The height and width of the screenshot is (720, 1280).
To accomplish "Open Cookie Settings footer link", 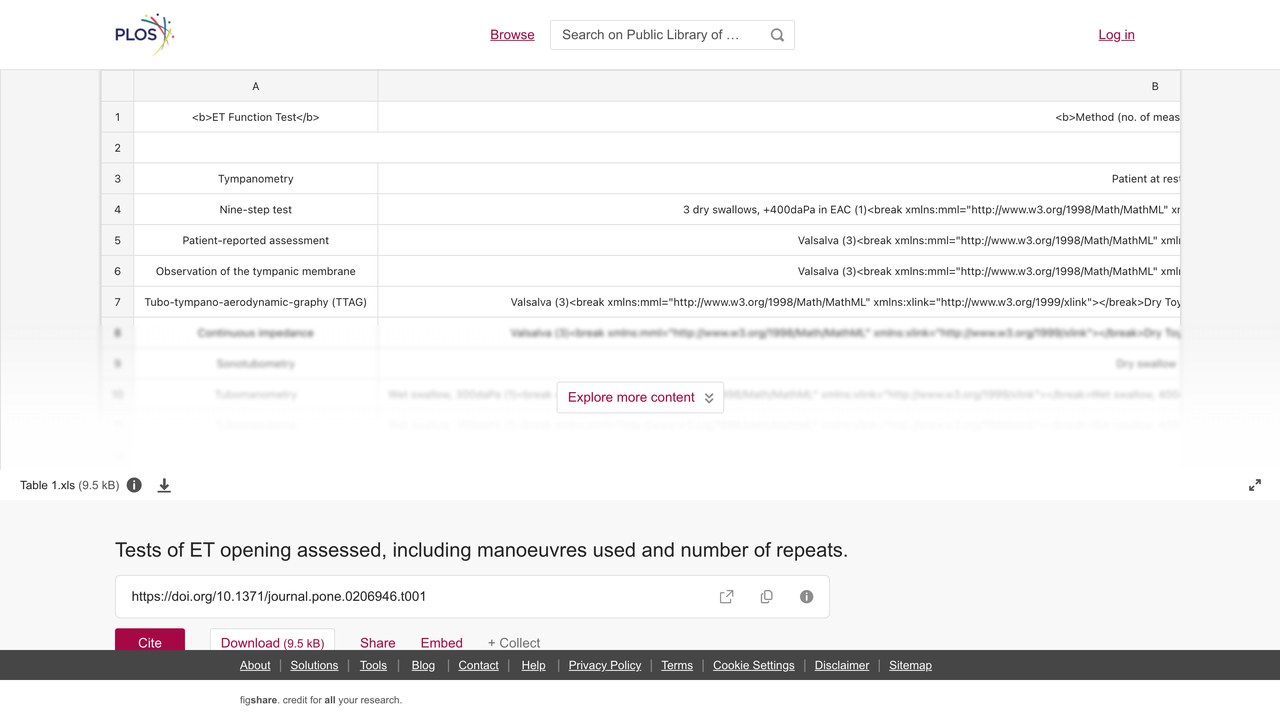I will tap(754, 666).
